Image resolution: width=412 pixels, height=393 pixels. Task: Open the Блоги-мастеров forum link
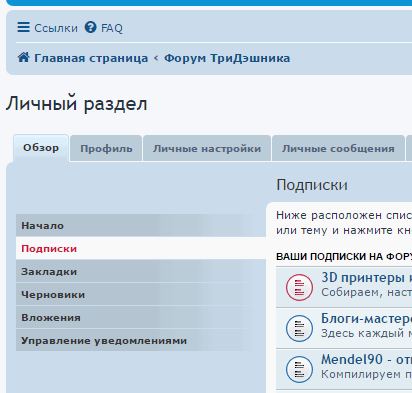[x=366, y=319]
